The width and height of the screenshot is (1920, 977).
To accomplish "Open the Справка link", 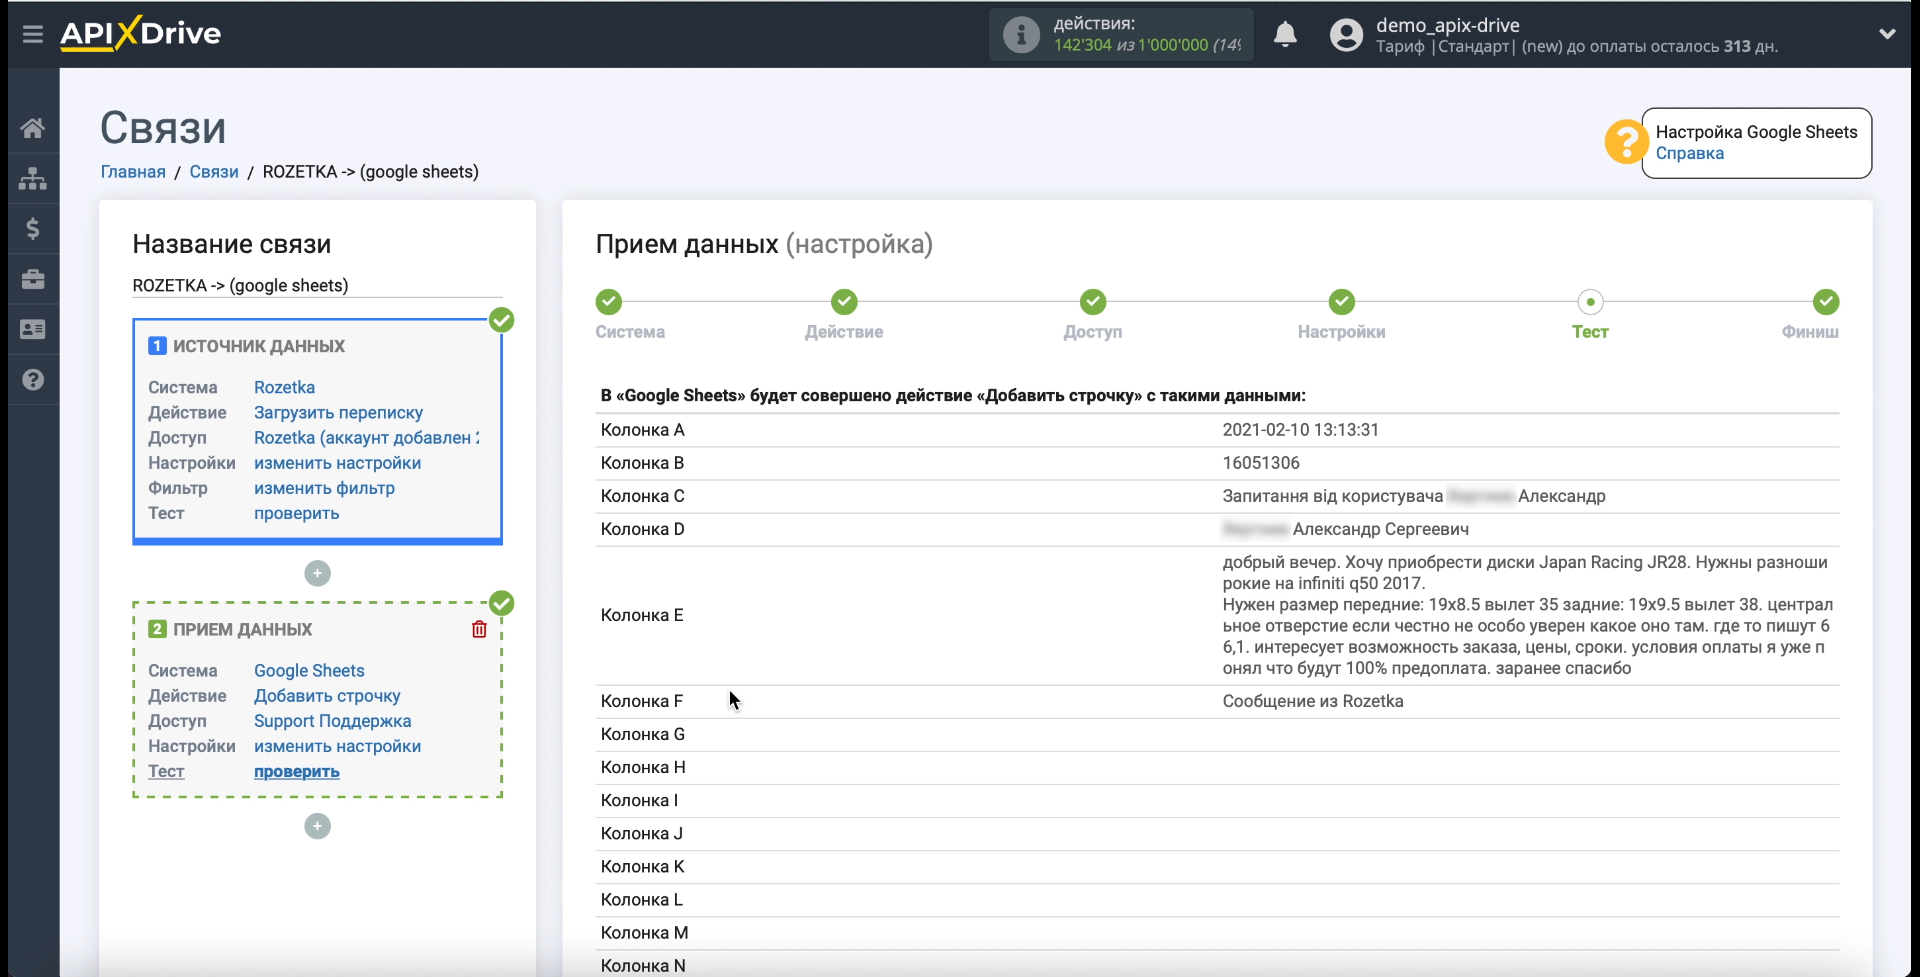I will [1689, 153].
